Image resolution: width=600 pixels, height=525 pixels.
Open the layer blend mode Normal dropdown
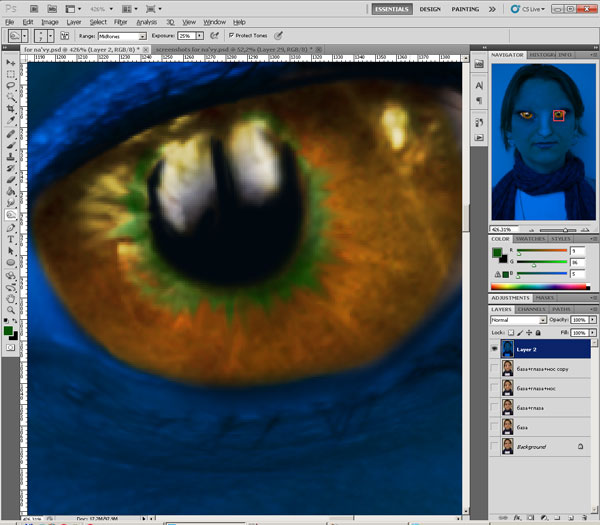pos(518,319)
